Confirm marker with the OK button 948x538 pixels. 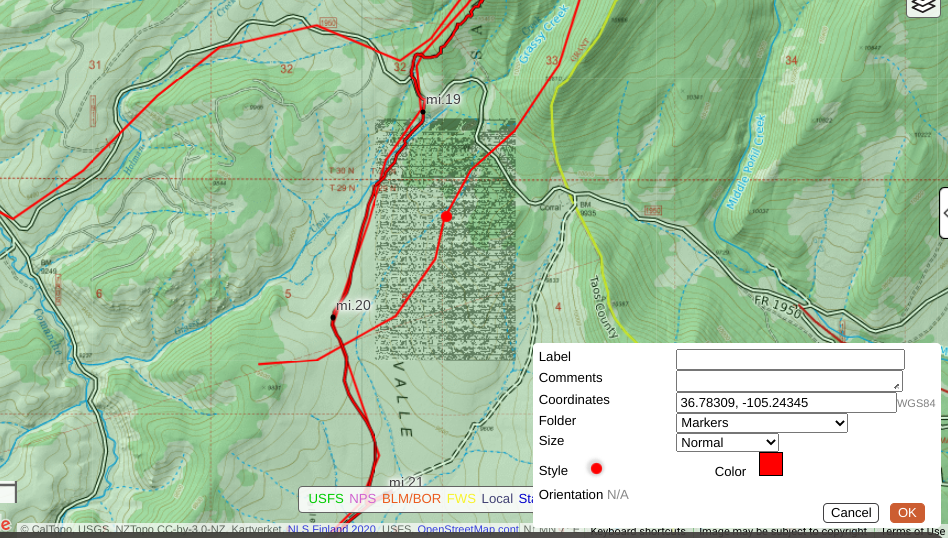point(906,513)
